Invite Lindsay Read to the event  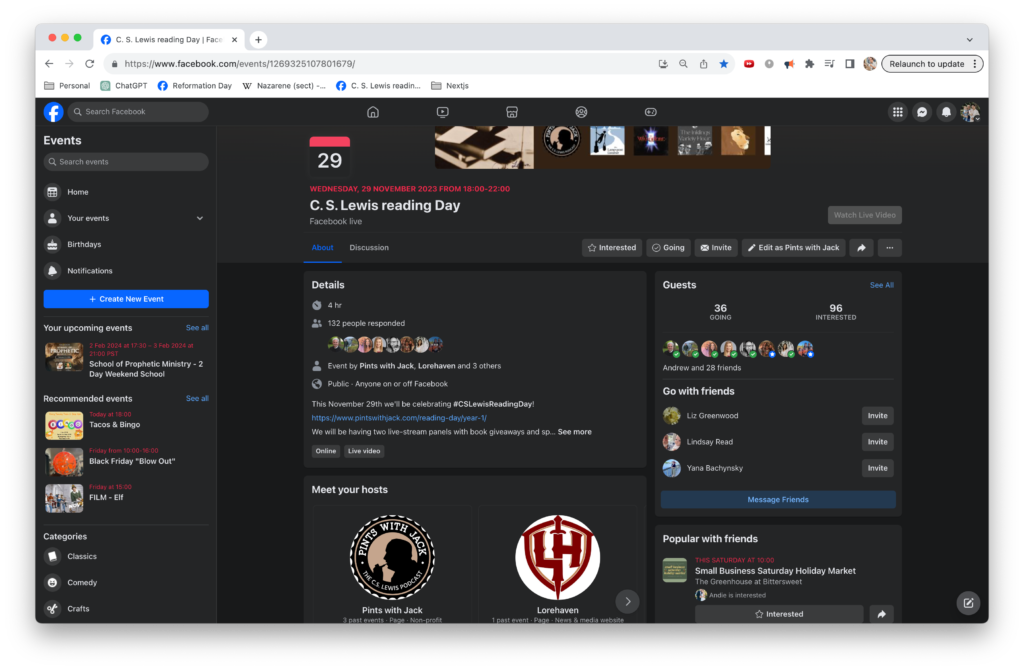pos(878,442)
